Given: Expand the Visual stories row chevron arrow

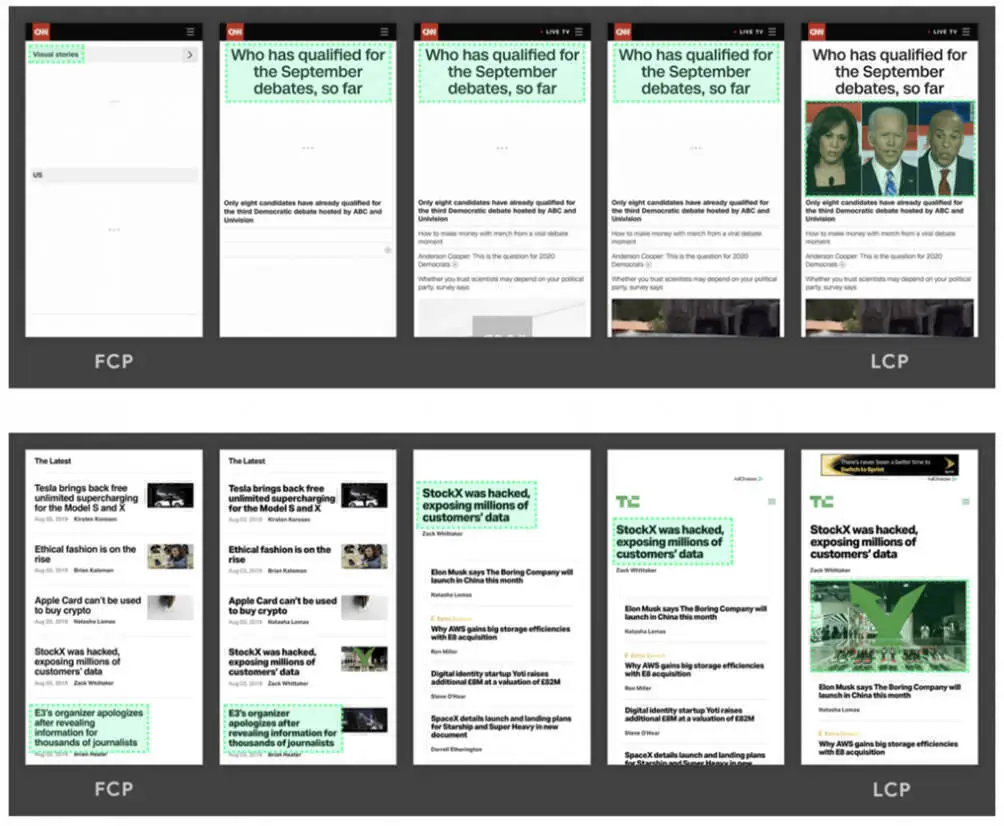Looking at the screenshot, I should tap(189, 55).
